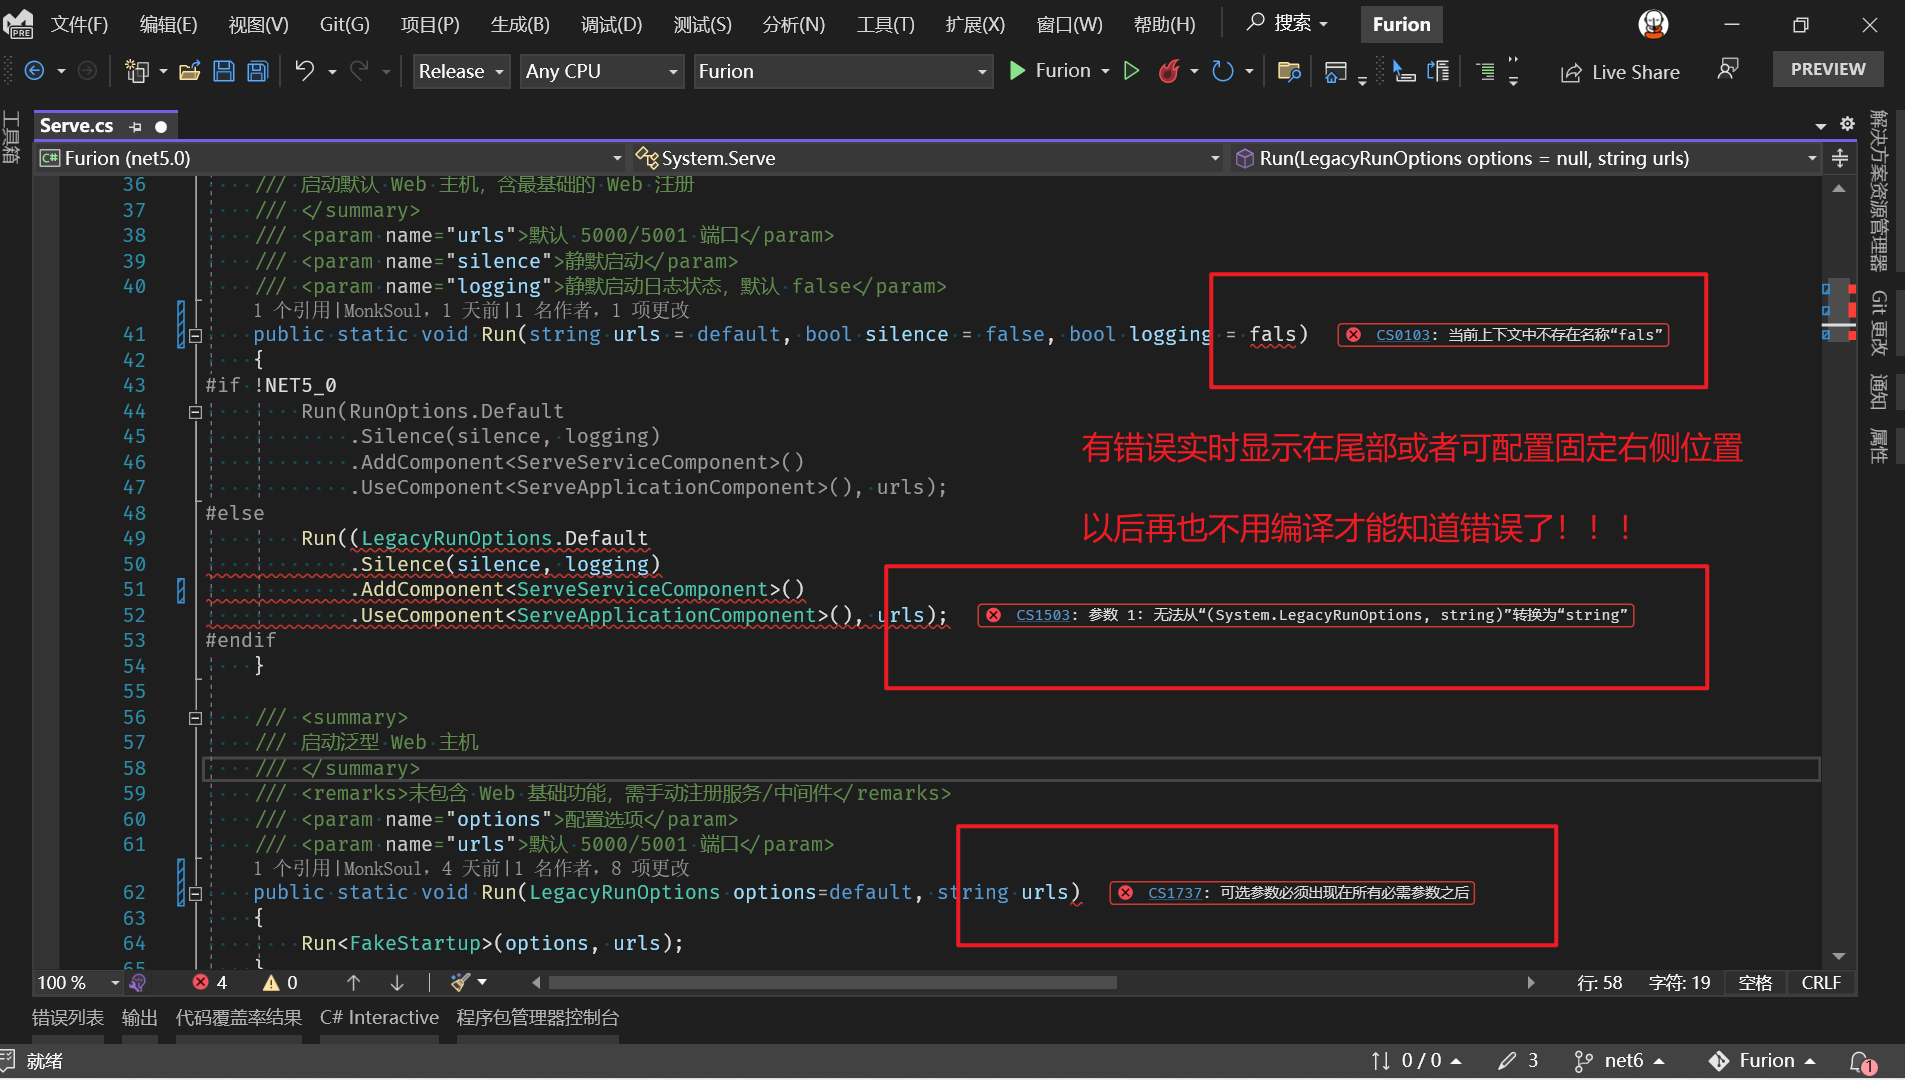1905x1080 pixels.
Task: Click the red error count indicator
Action: (210, 983)
